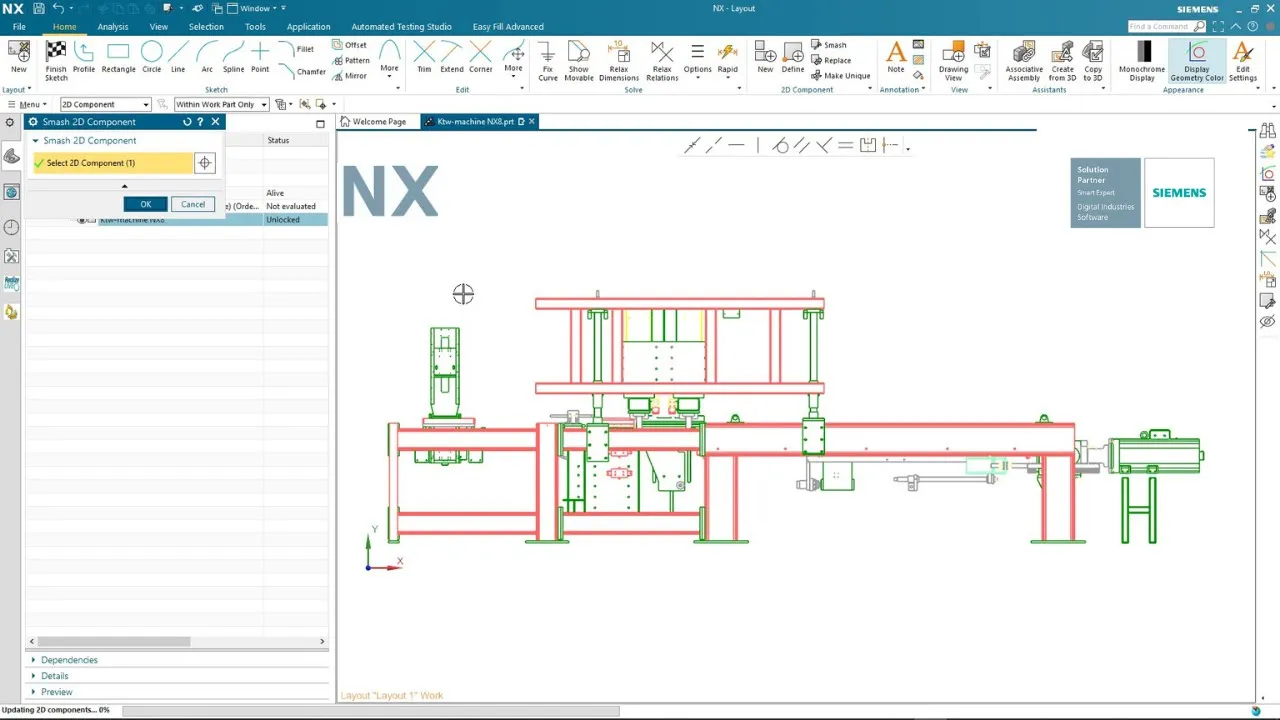Screen dimensions: 1280x720
Task: Open the Easy Fill Advanced tab
Action: click(508, 27)
